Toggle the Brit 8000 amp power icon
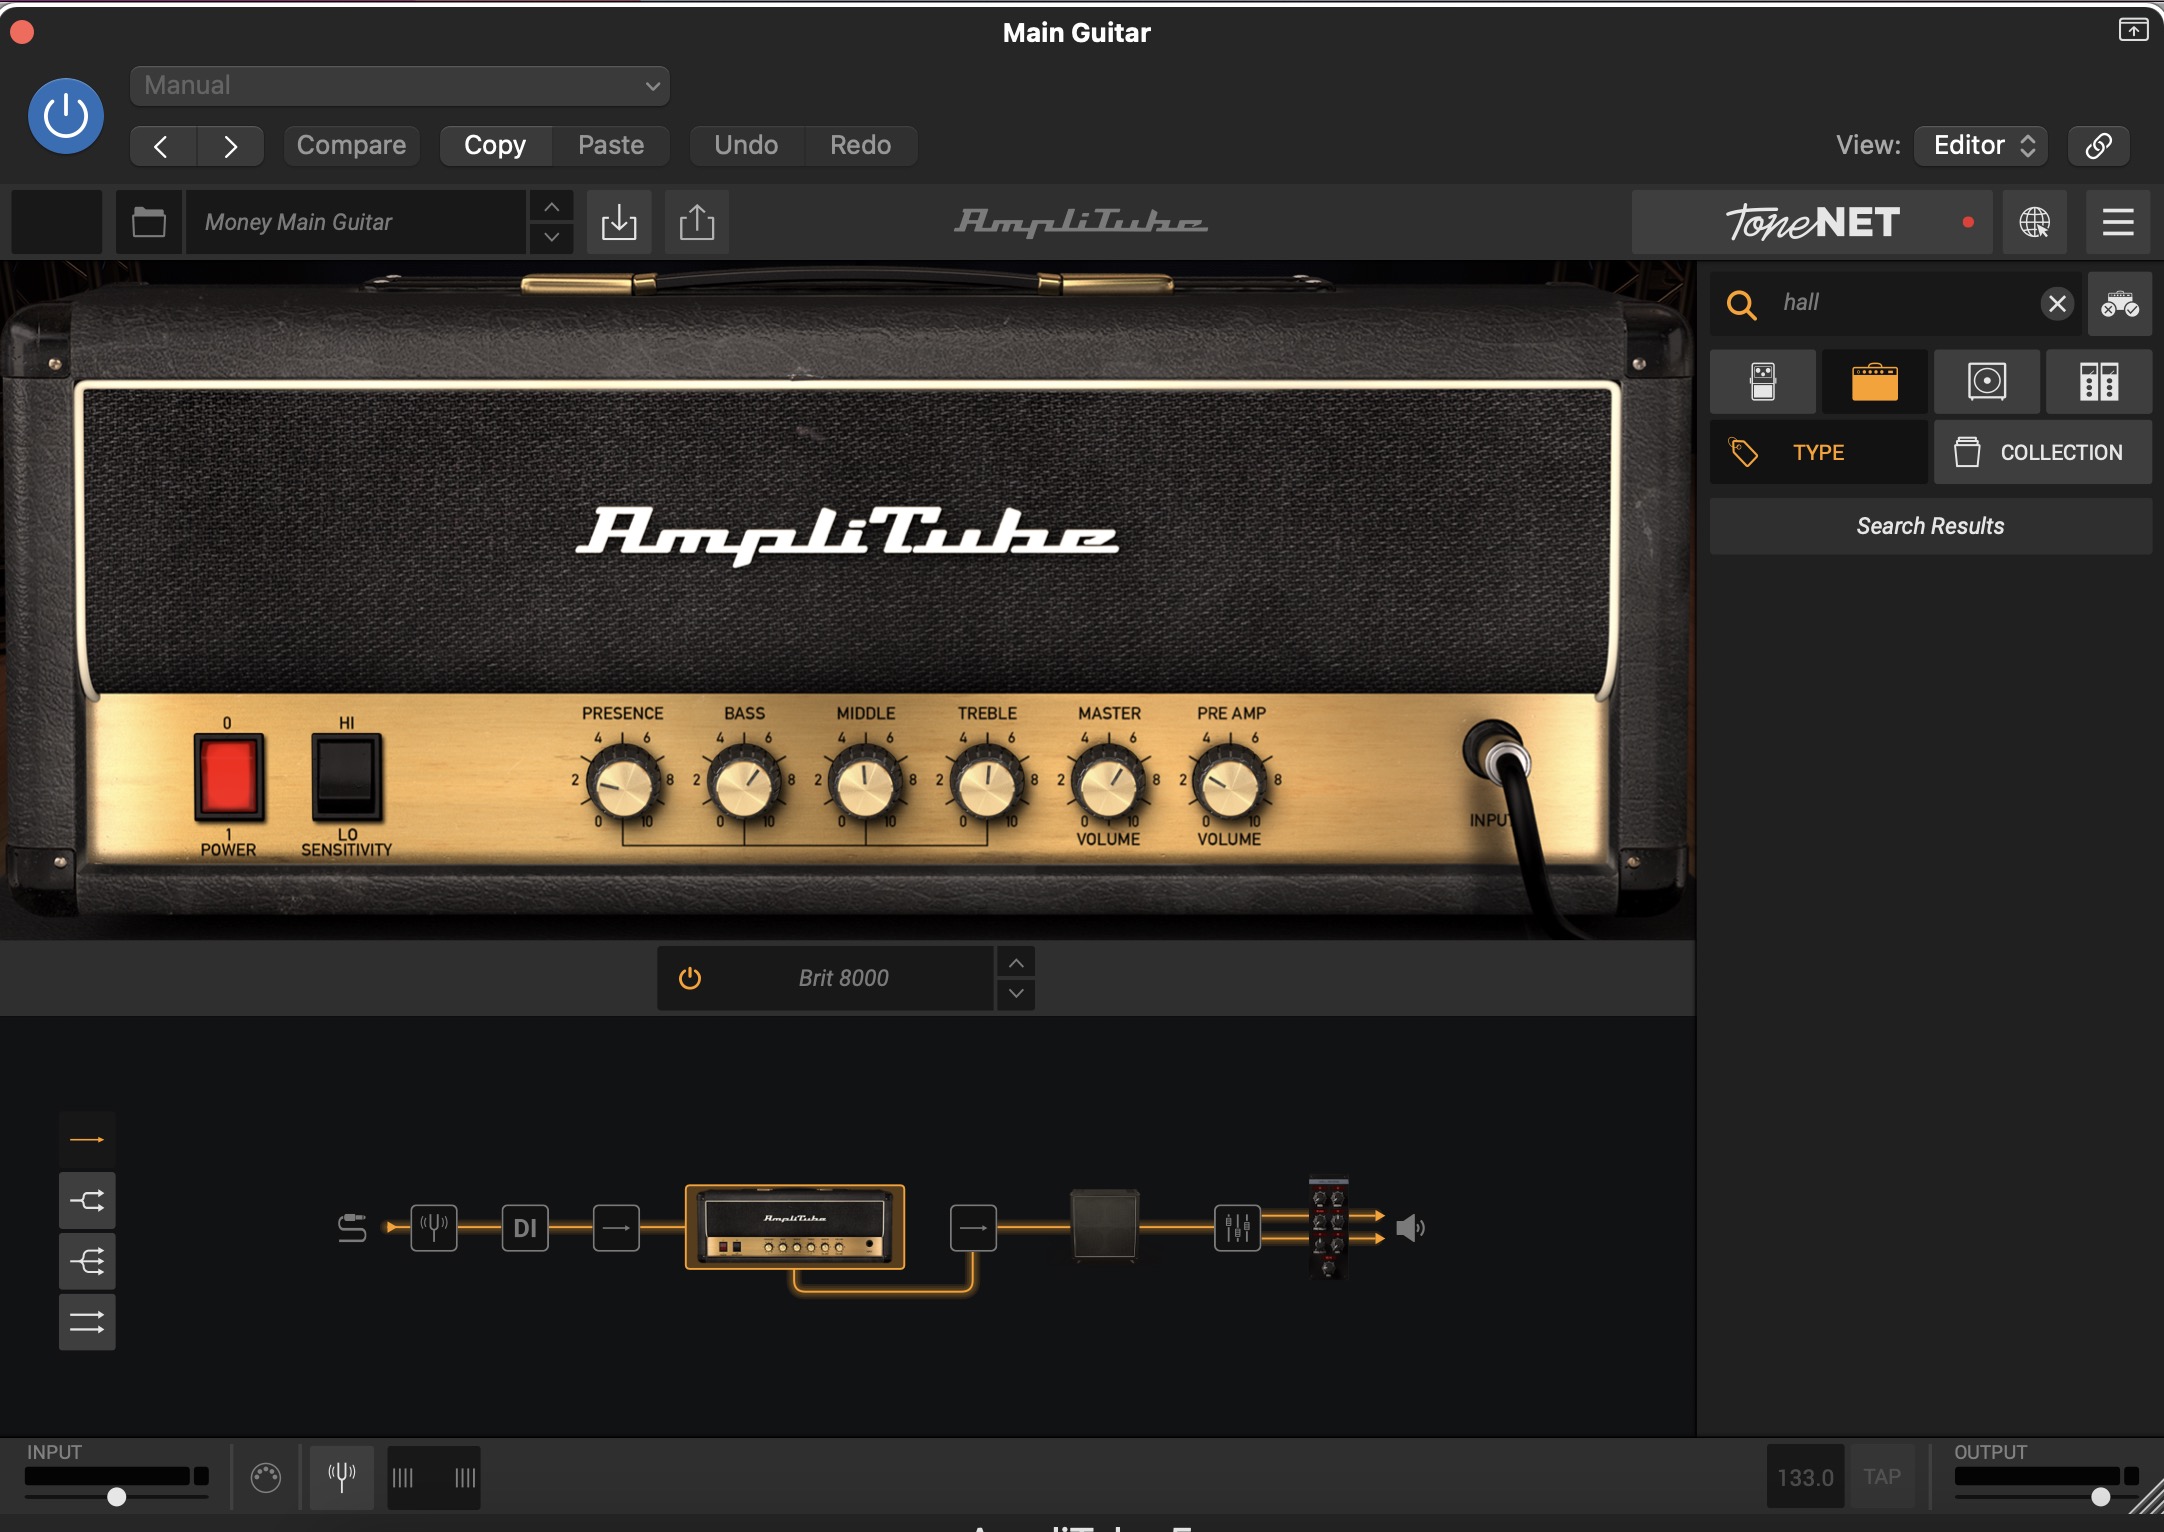 click(690, 978)
